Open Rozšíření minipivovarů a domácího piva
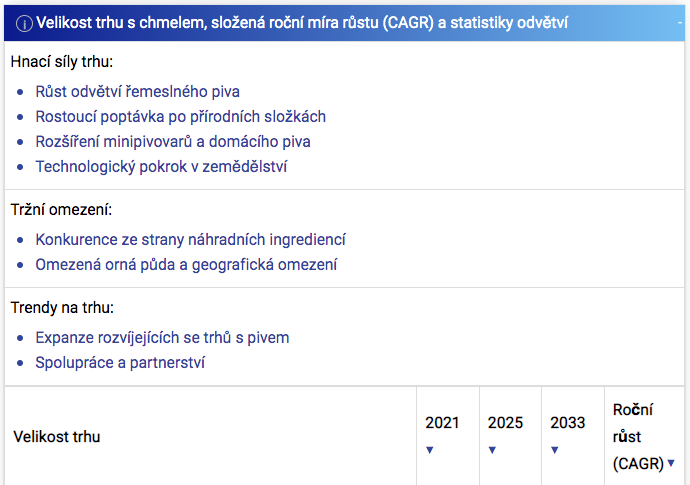This screenshot has height=485, width=690. tap(173, 142)
